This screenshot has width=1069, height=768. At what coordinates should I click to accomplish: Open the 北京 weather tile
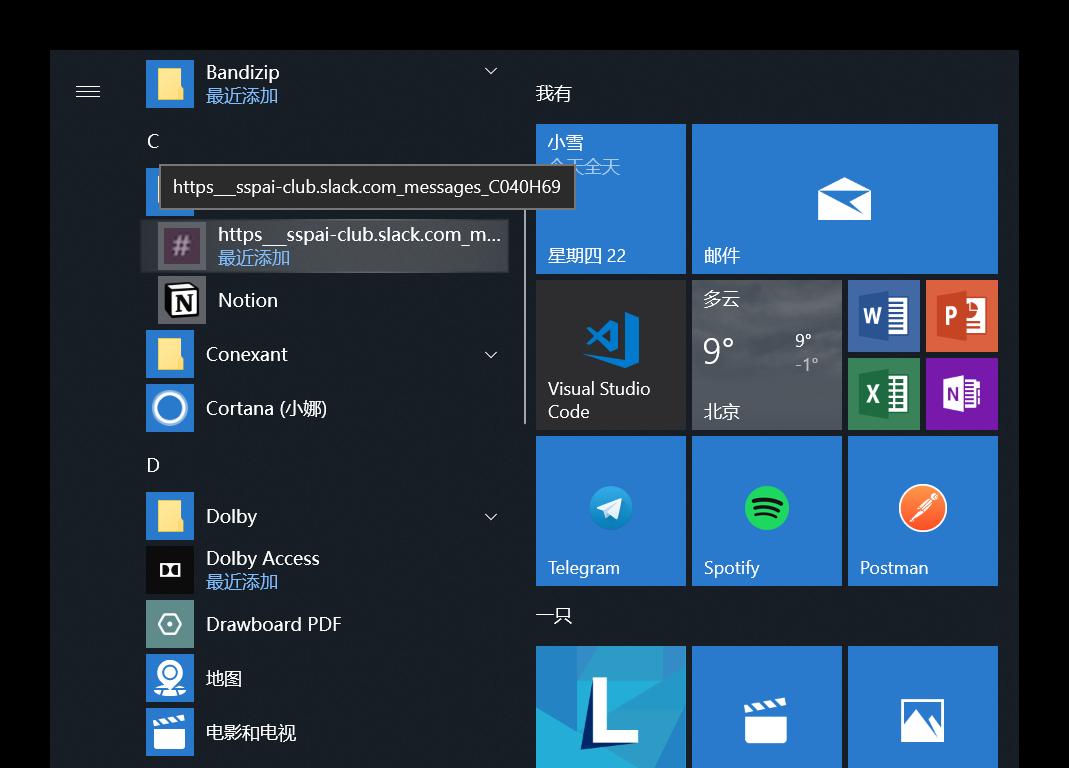pos(767,355)
